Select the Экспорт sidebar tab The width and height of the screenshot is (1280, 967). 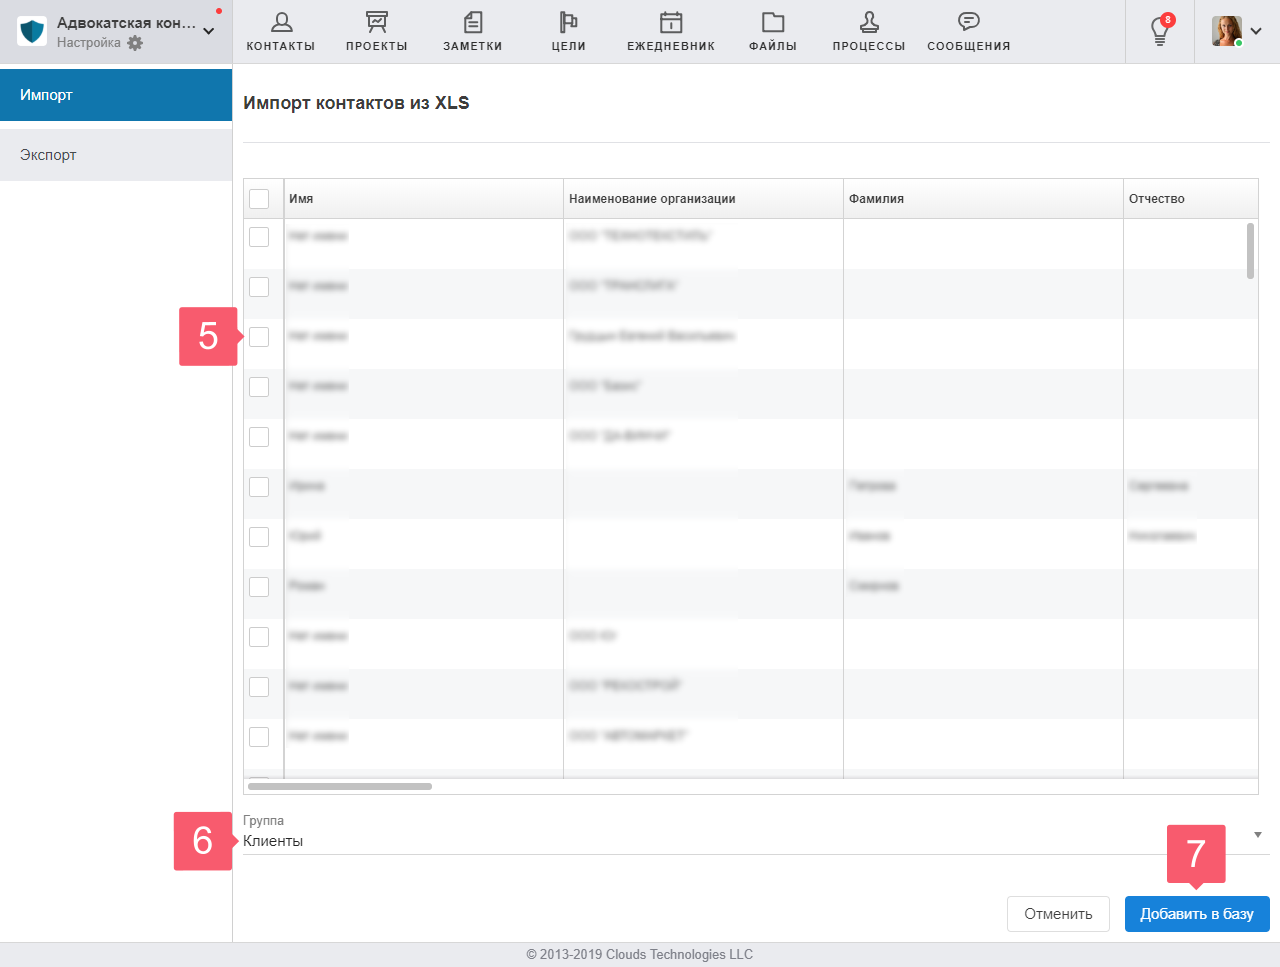tap(116, 155)
